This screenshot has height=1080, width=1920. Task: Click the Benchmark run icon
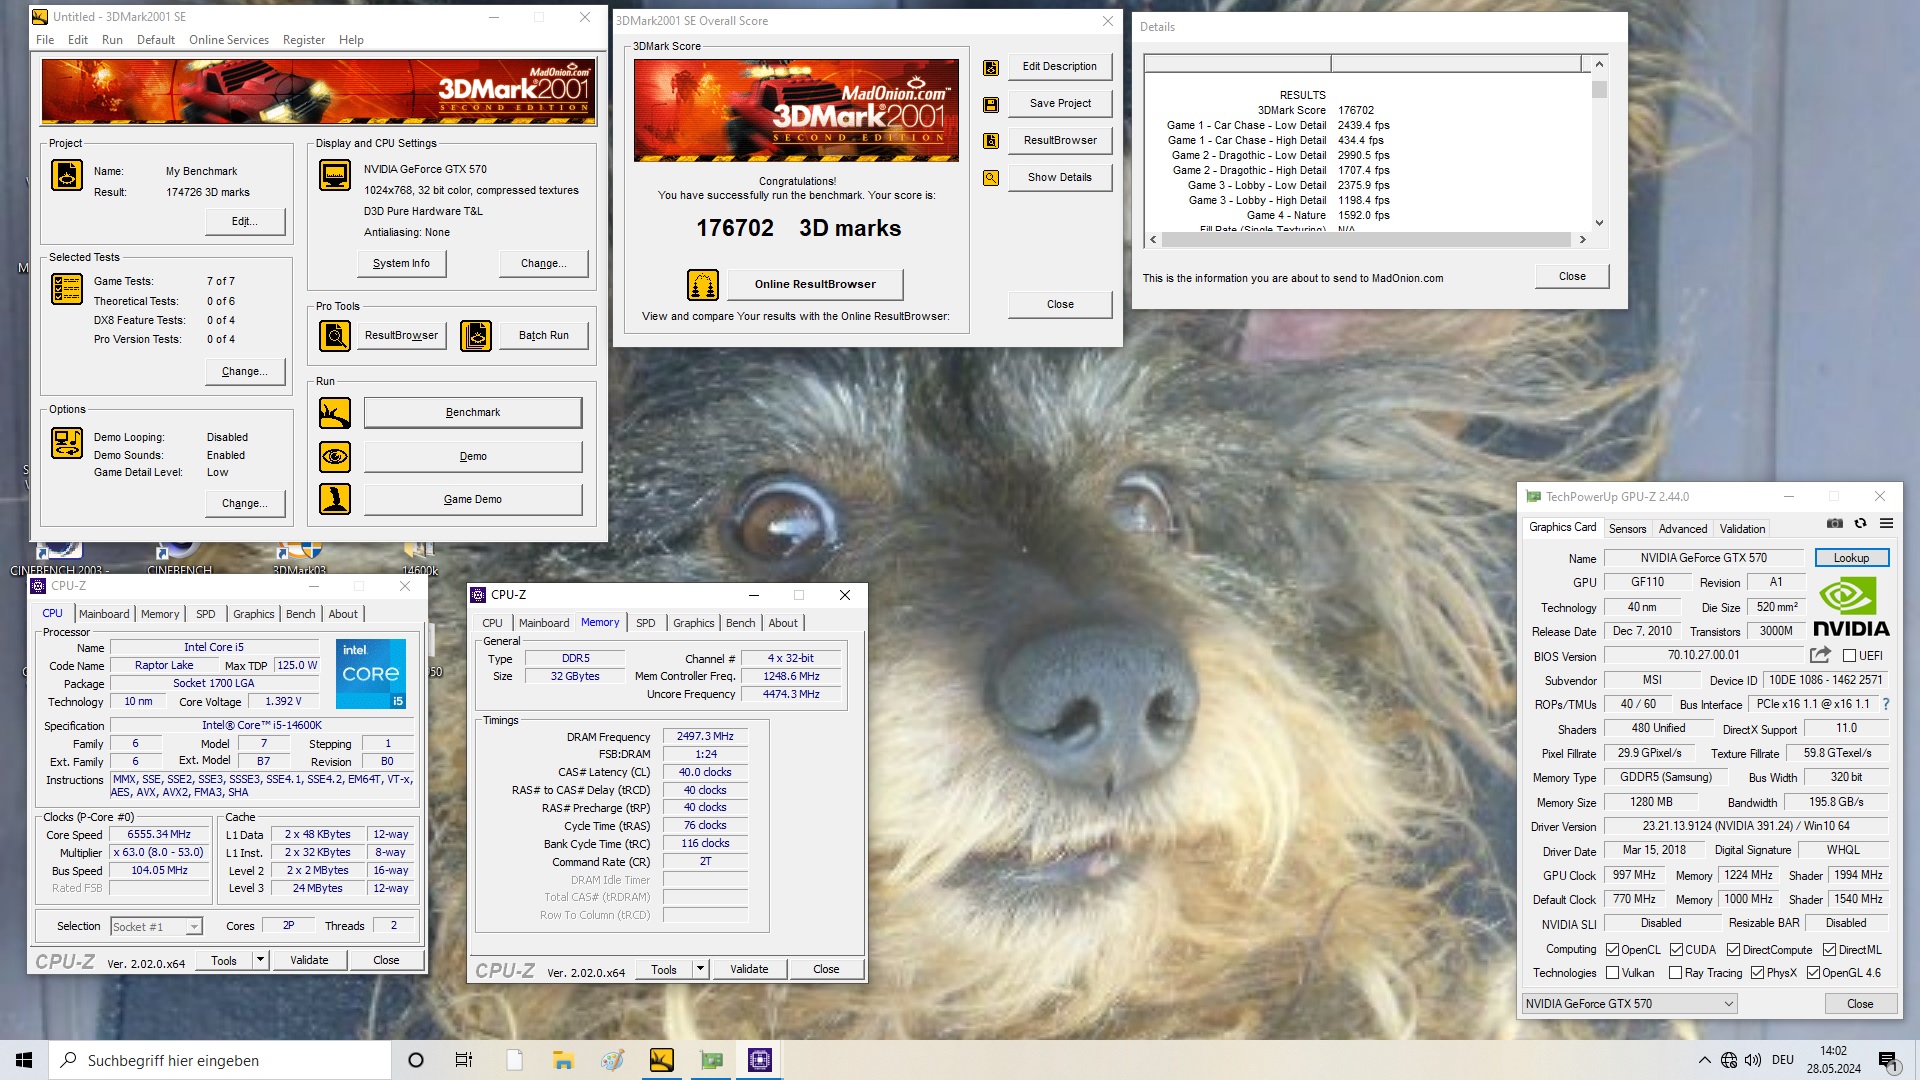pos(335,413)
